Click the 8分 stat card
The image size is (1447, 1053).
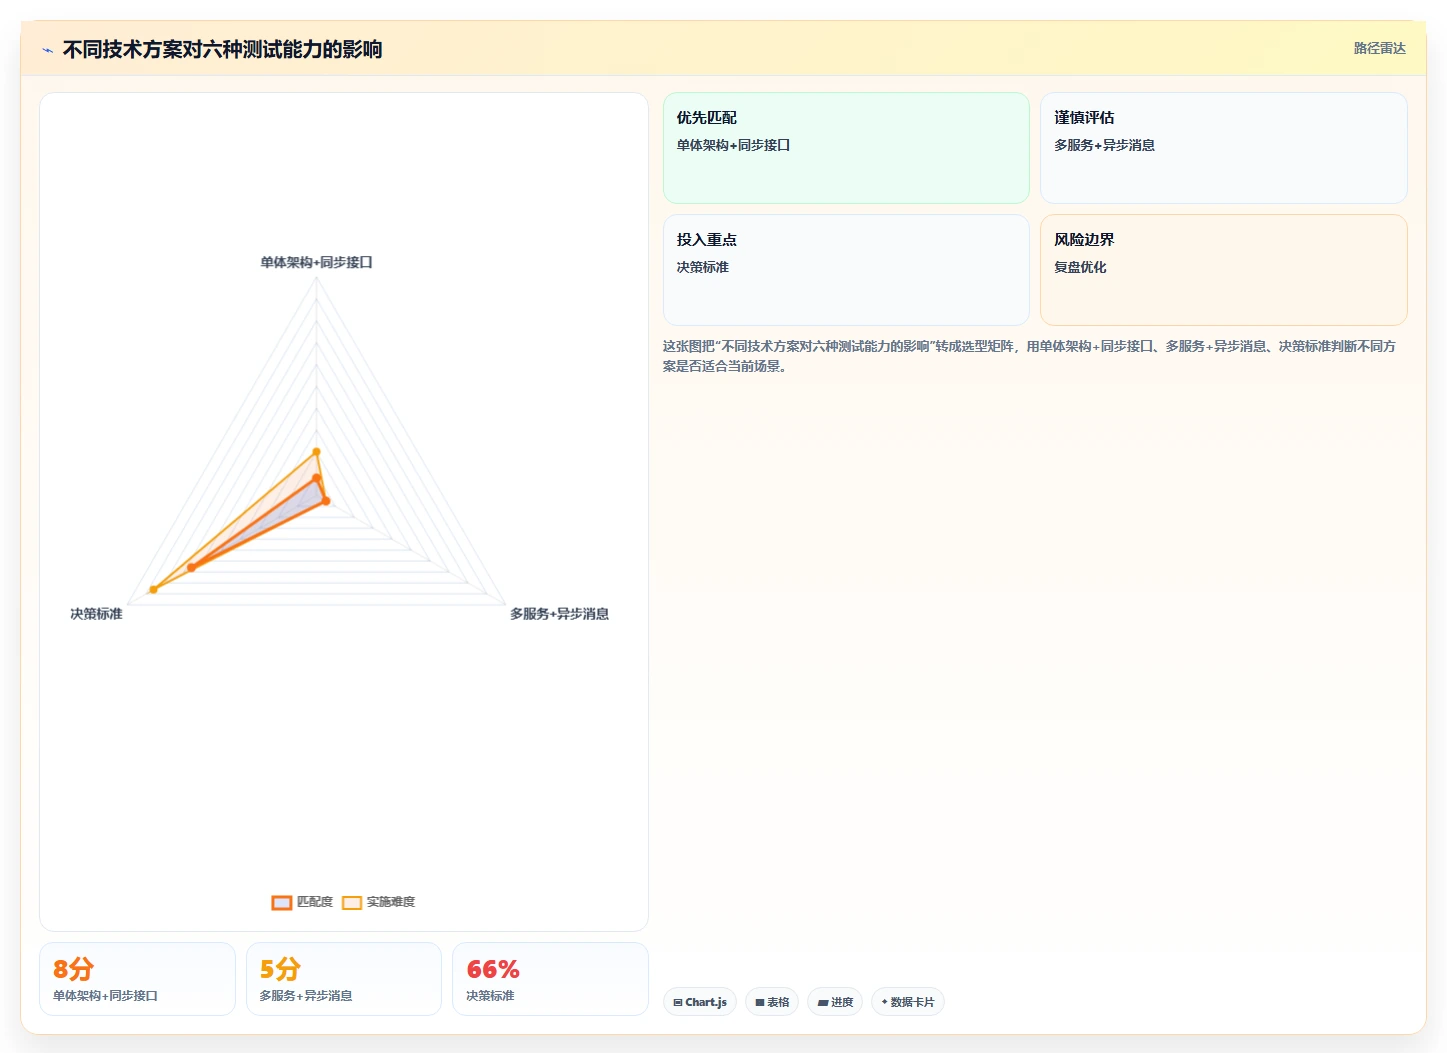click(x=137, y=979)
